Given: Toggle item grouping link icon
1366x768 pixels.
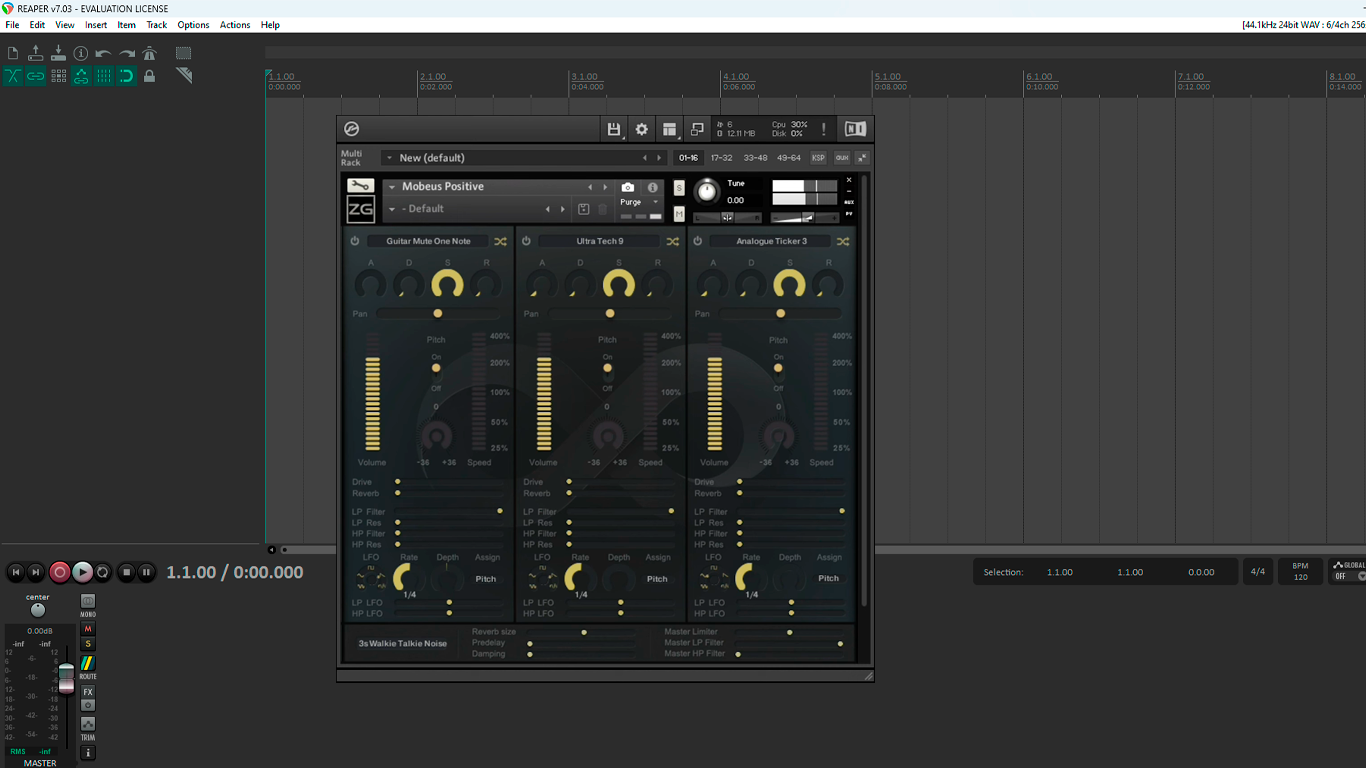Looking at the screenshot, I should pyautogui.click(x=36, y=76).
